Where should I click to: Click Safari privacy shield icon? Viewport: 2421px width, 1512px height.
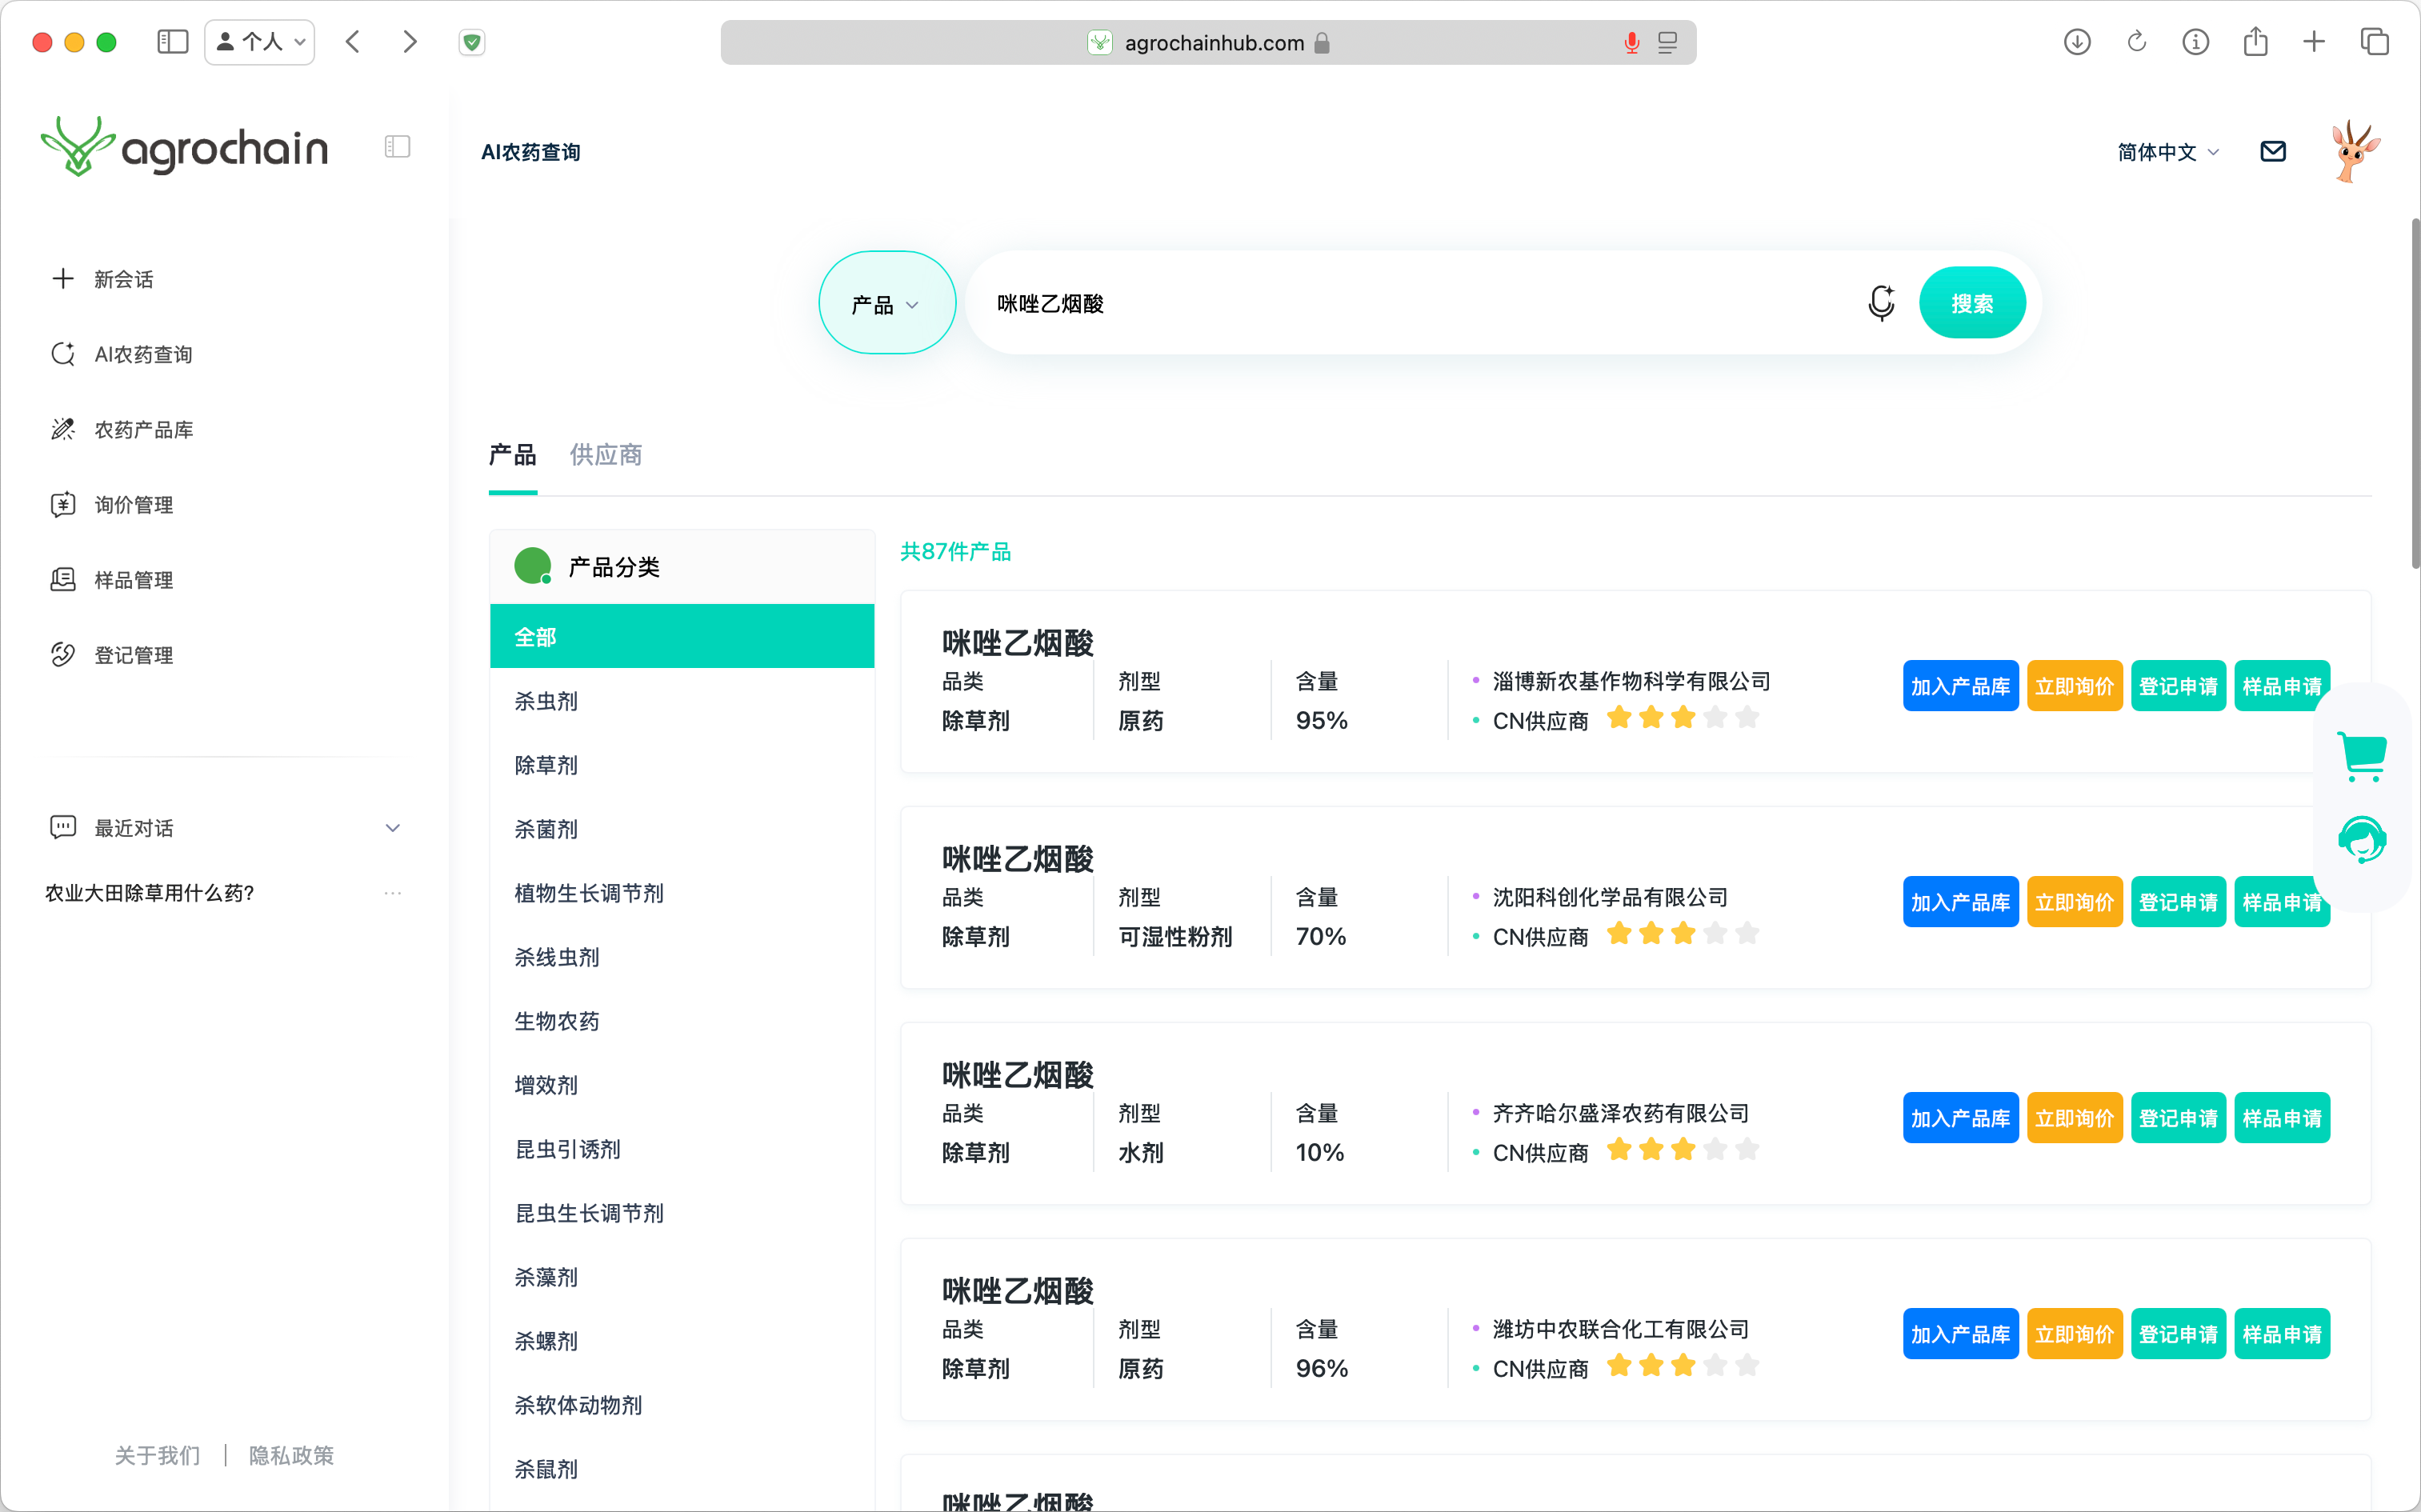coord(472,42)
